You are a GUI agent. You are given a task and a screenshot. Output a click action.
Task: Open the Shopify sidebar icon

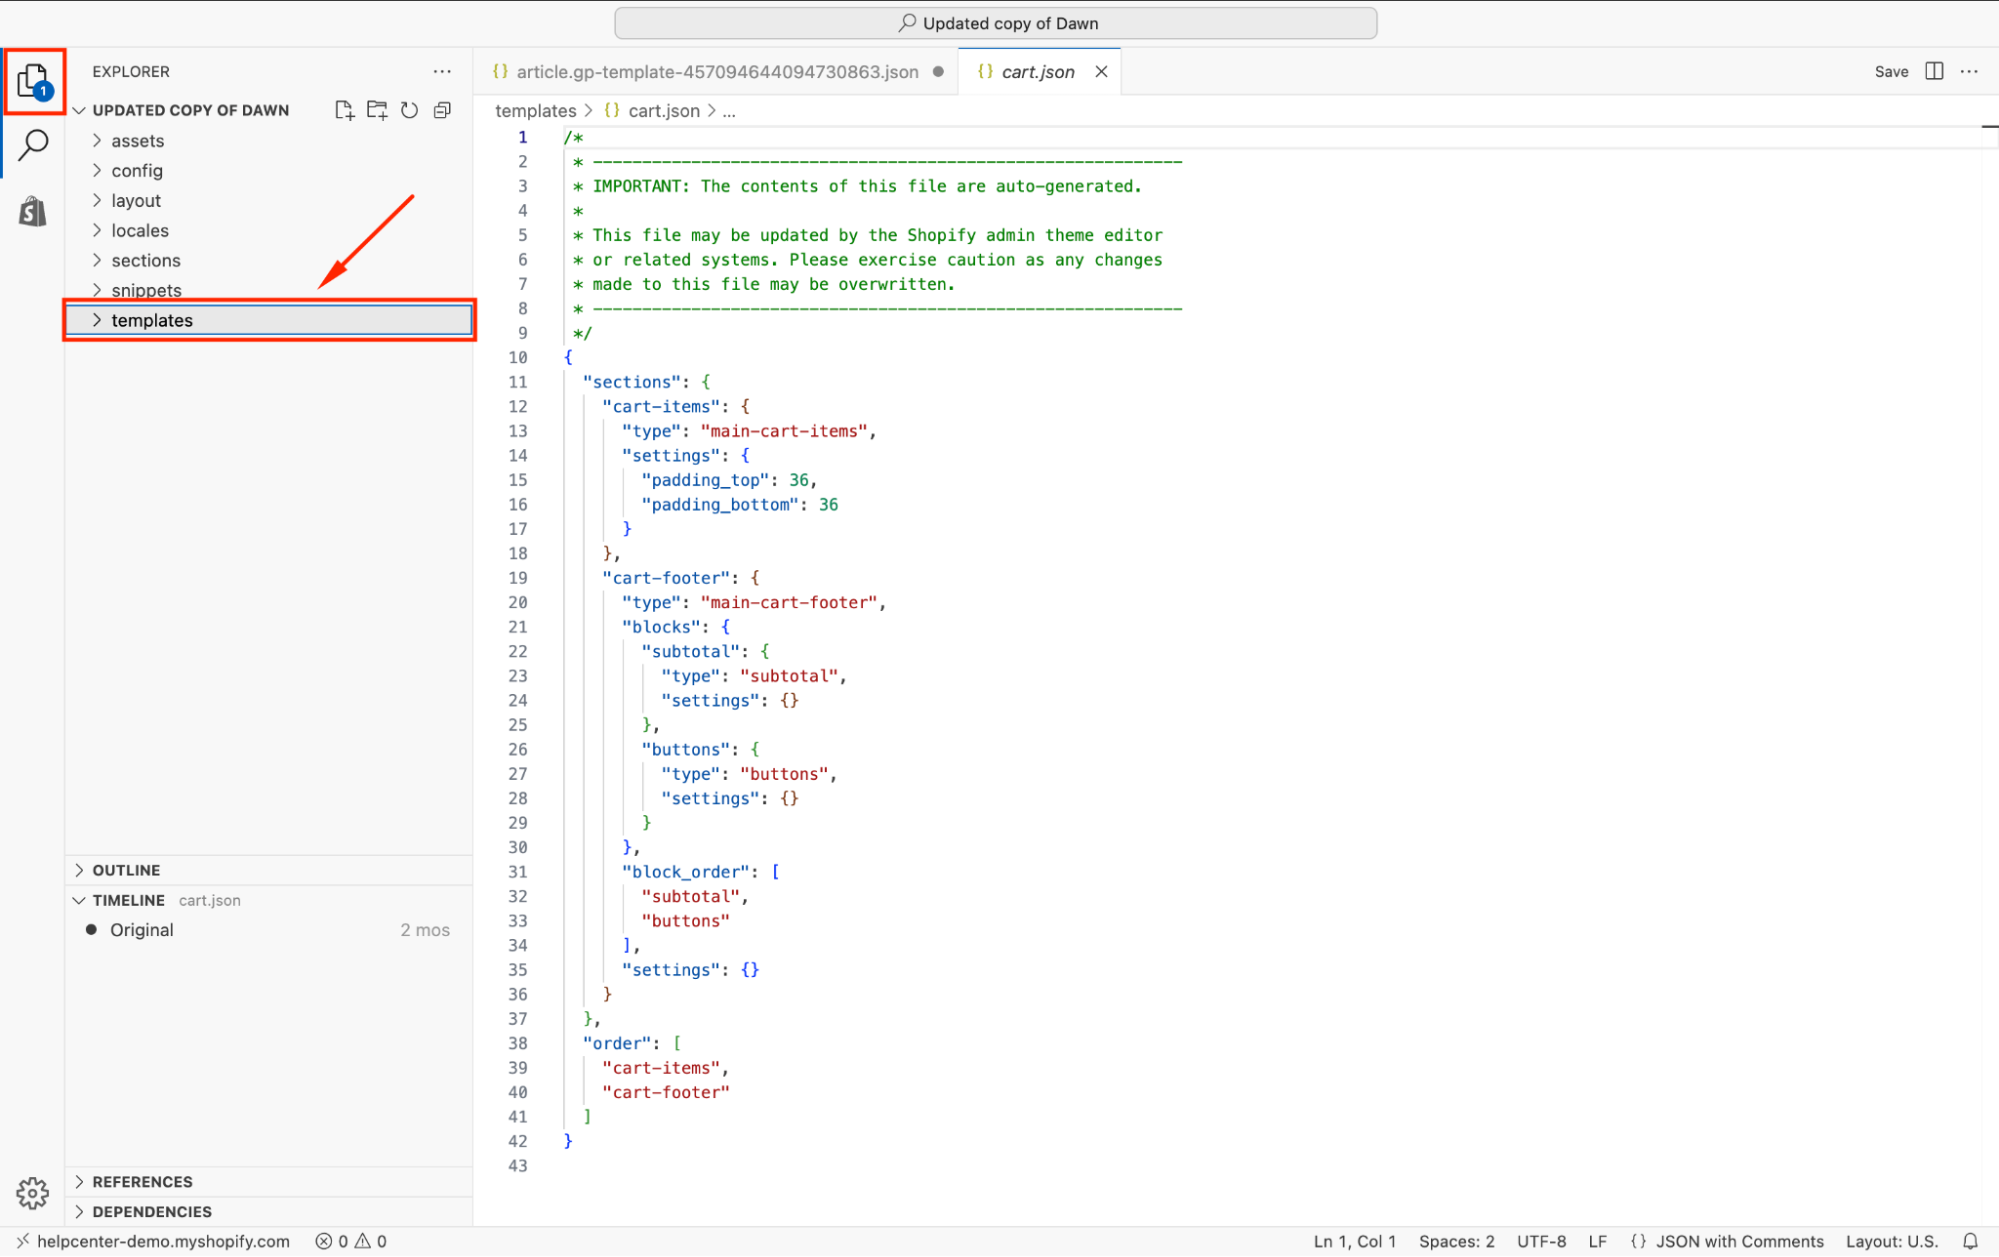coord(33,211)
